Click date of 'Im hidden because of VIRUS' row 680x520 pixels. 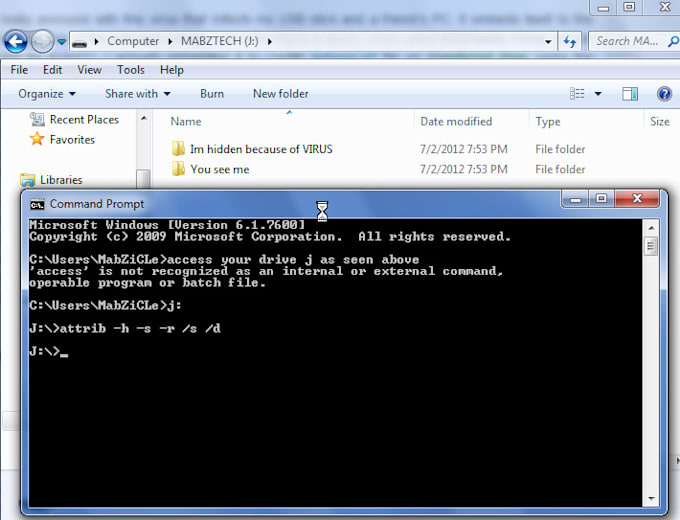[x=464, y=149]
